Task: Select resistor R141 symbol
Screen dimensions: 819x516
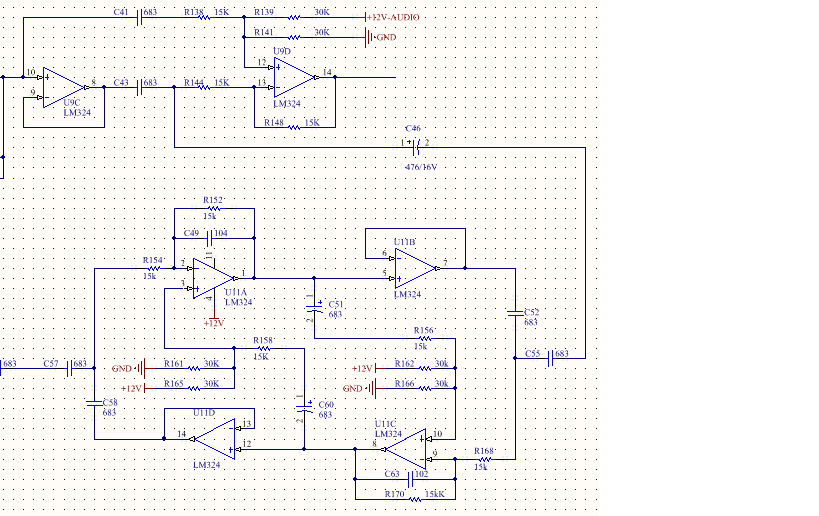Action: pos(295,38)
